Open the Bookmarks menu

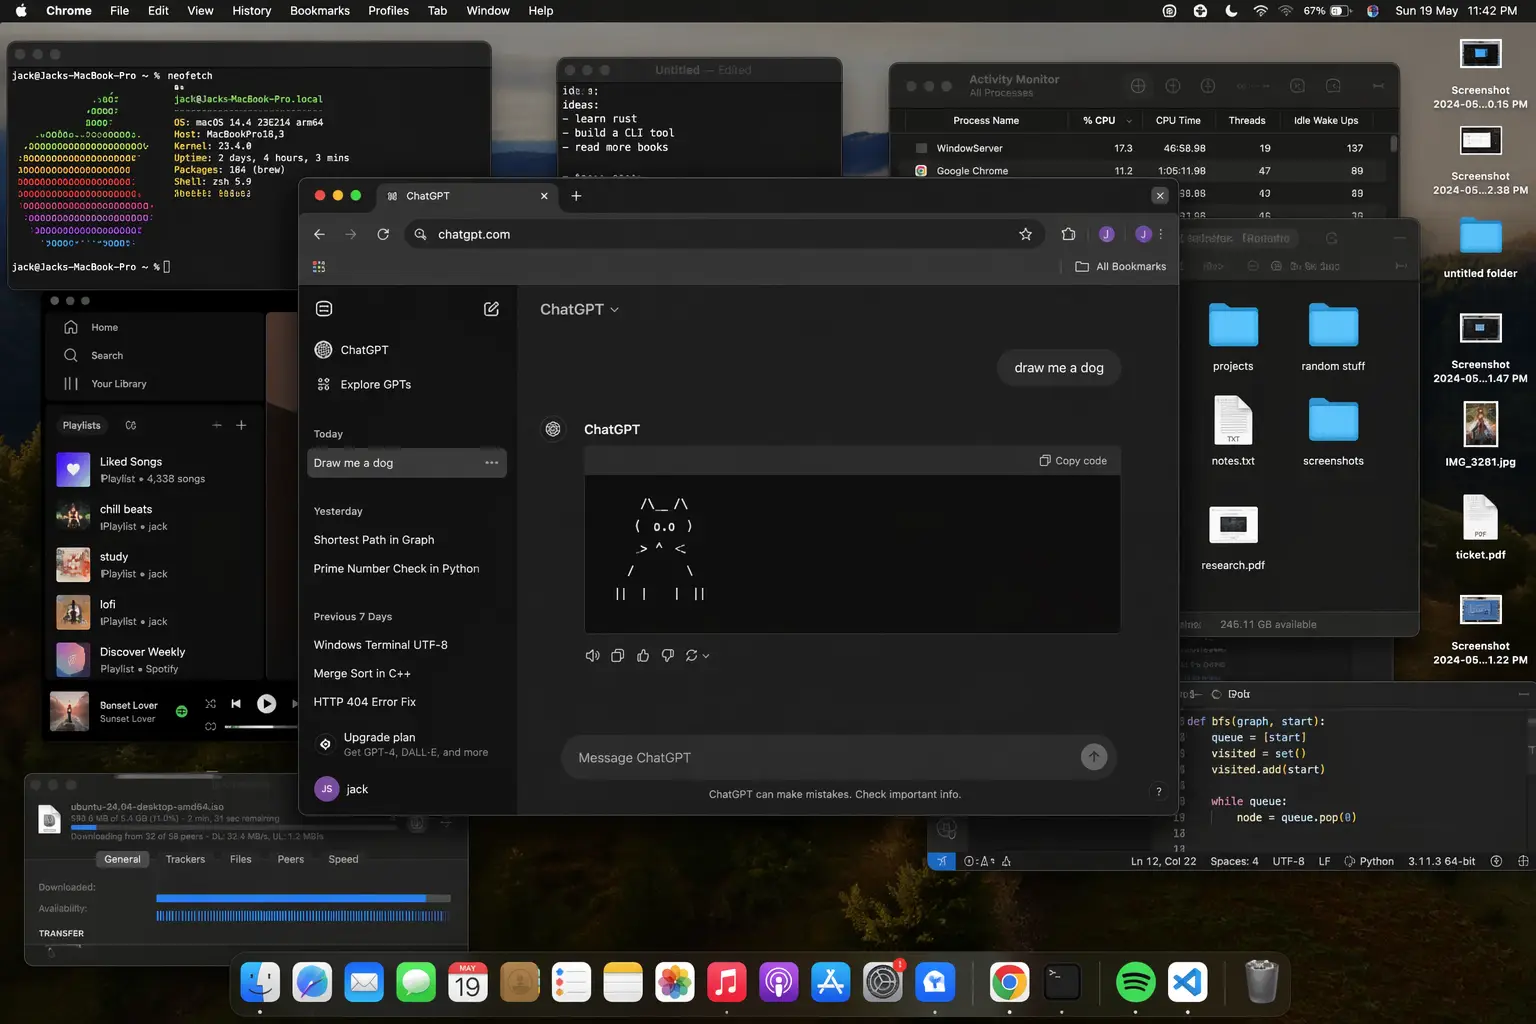(x=320, y=11)
